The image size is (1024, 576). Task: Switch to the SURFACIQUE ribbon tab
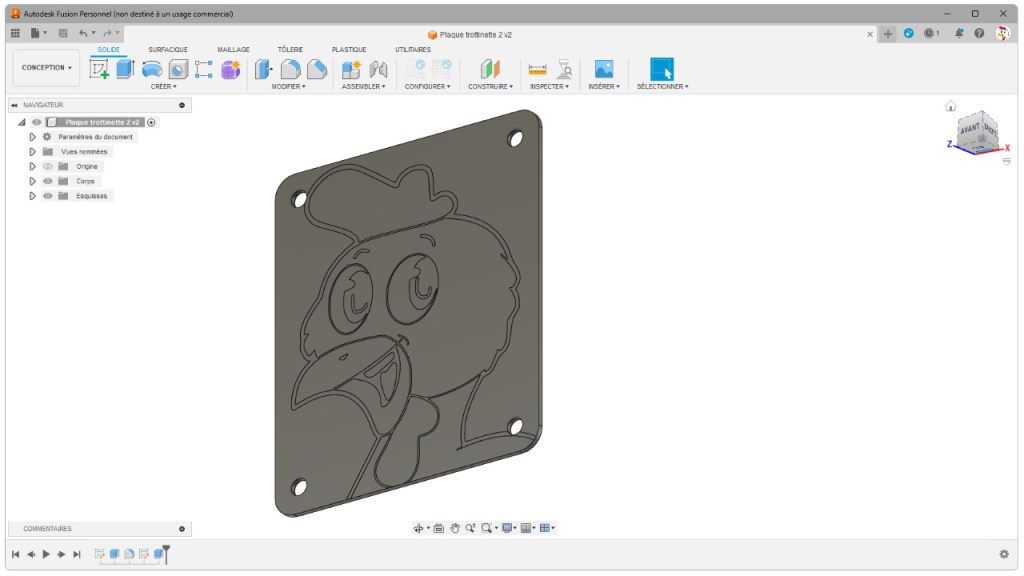click(x=168, y=48)
